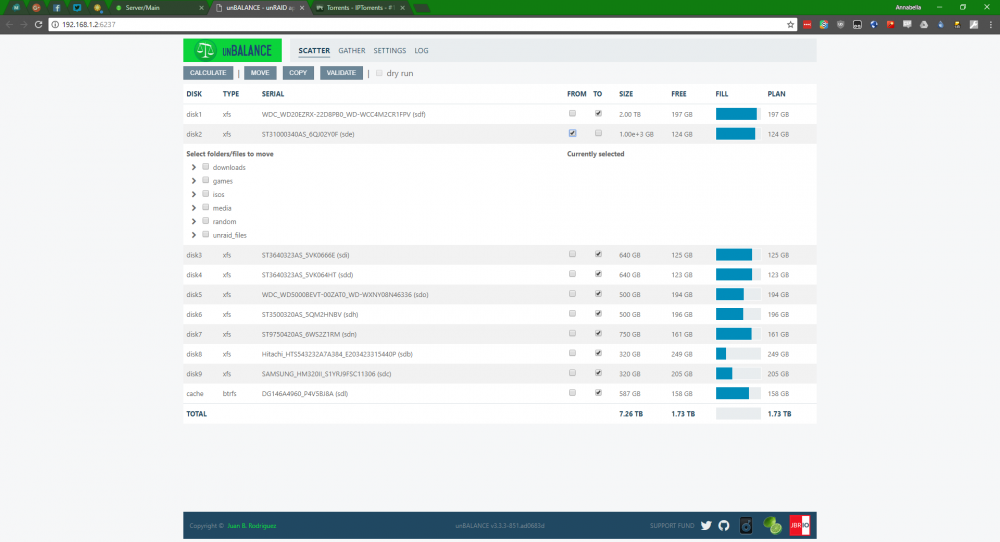Reload the page with browser refresh icon
The height and width of the screenshot is (542, 1000).
(38, 24)
